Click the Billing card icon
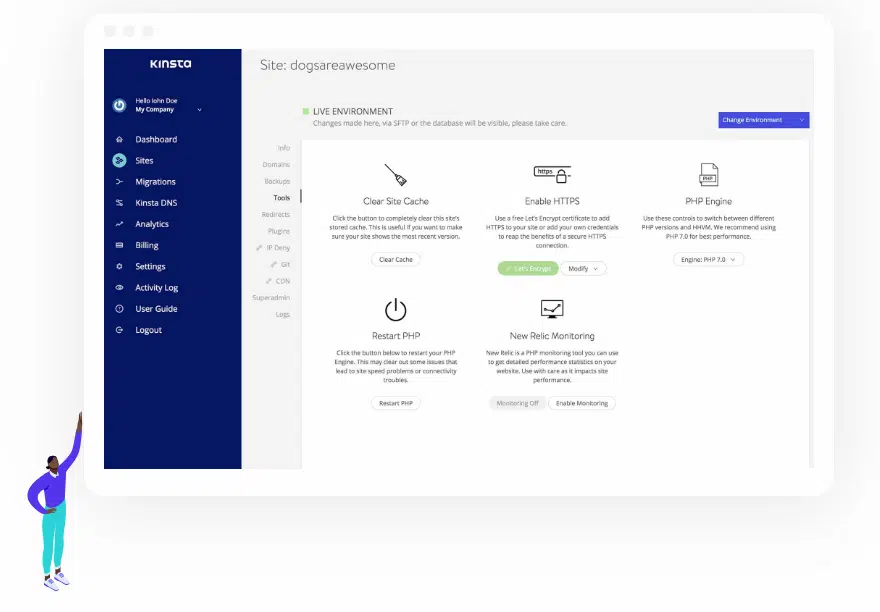The image size is (880, 612). (119, 245)
